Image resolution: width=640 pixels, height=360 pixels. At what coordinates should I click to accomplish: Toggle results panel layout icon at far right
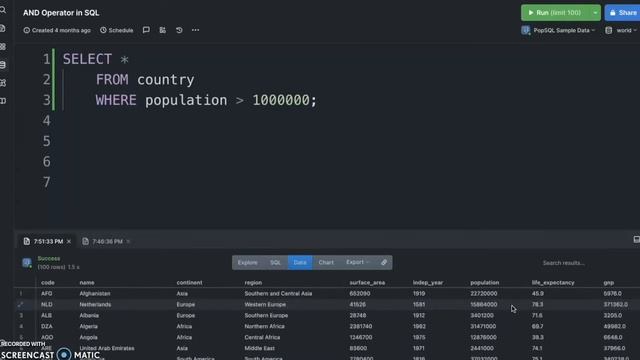click(x=636, y=239)
